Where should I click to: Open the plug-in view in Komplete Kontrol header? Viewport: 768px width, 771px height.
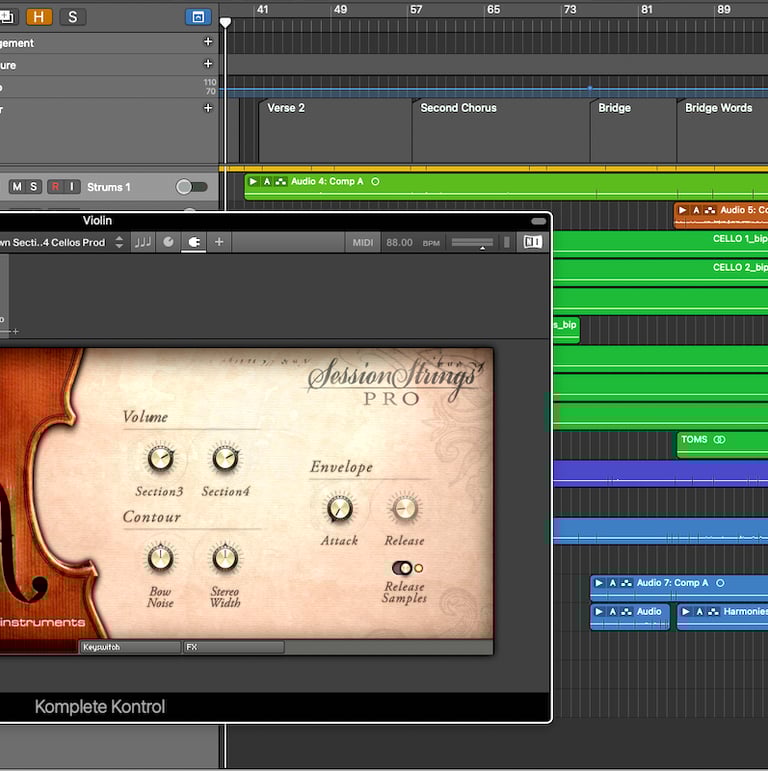[x=194, y=242]
